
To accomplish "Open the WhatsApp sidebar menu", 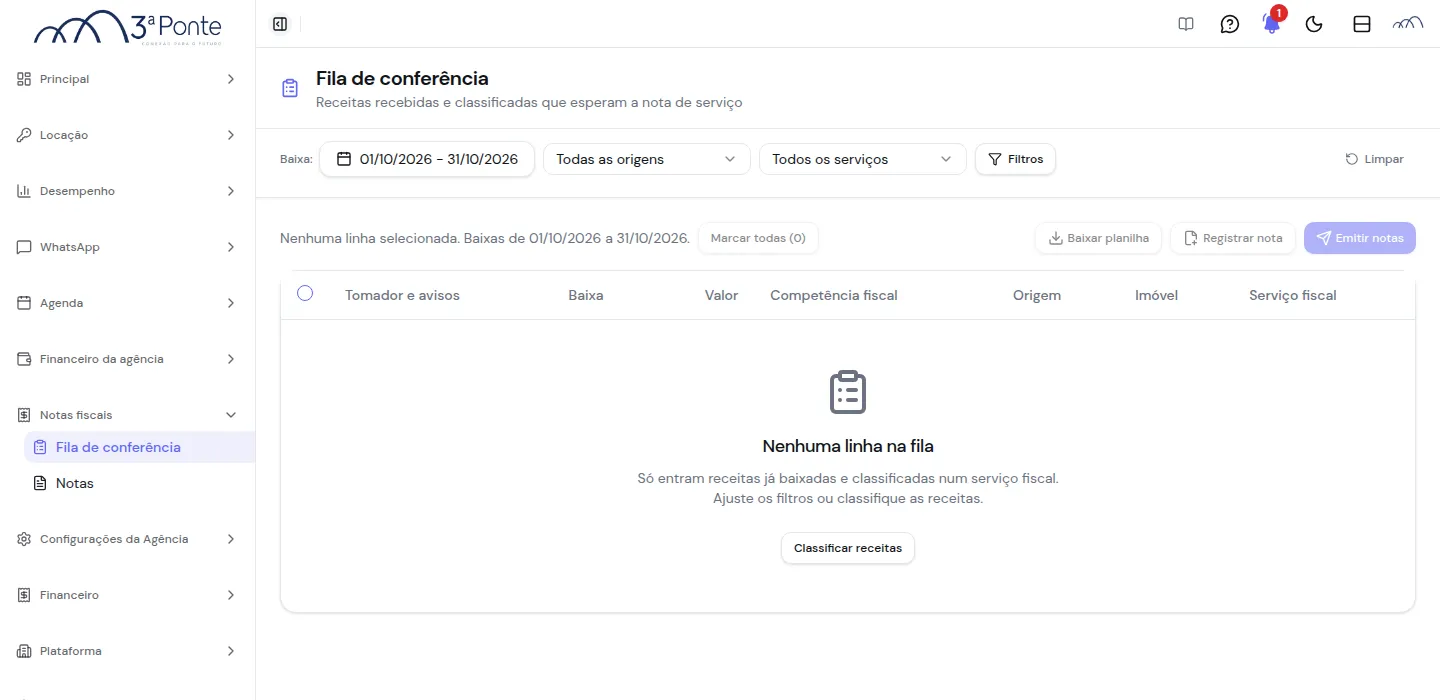I will pyautogui.click(x=127, y=247).
